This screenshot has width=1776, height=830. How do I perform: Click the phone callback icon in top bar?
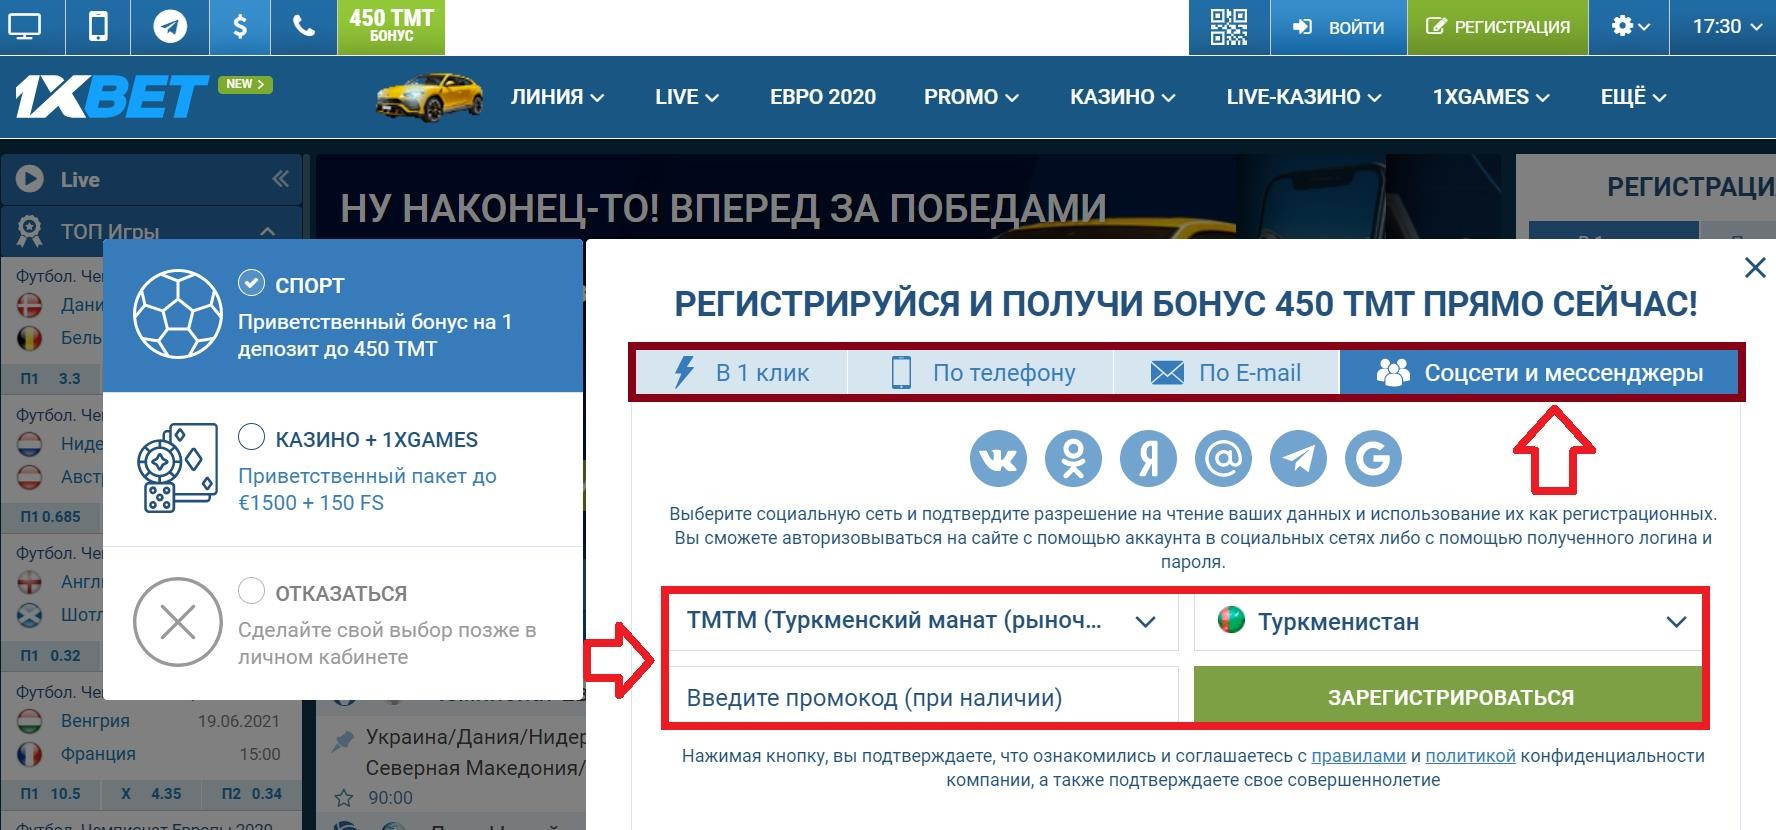304,26
